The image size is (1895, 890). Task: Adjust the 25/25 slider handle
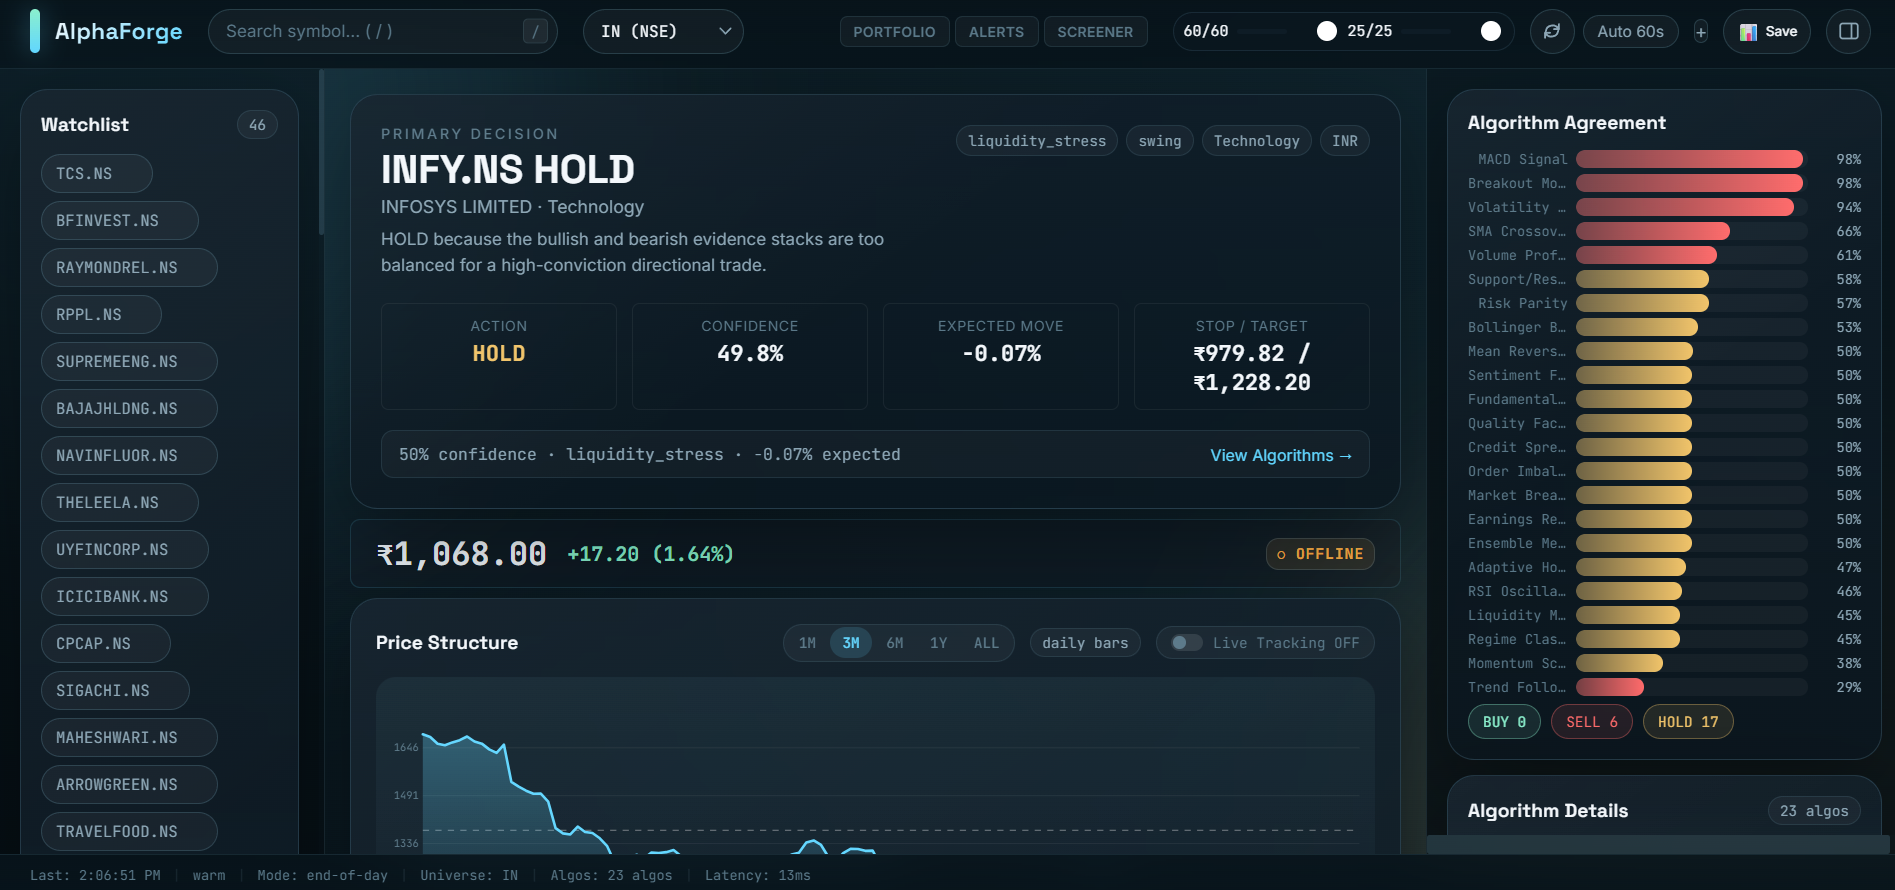pyautogui.click(x=1491, y=31)
